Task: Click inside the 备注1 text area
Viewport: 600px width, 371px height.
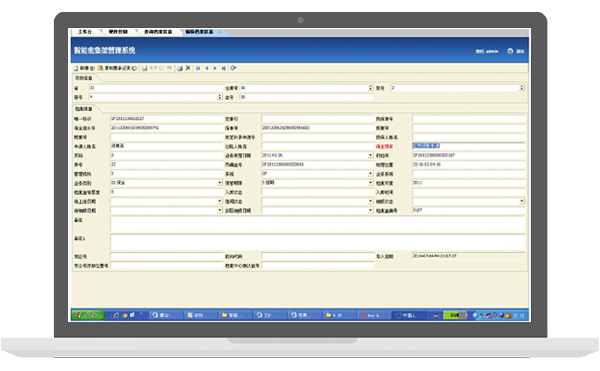Action: pyautogui.click(x=318, y=242)
